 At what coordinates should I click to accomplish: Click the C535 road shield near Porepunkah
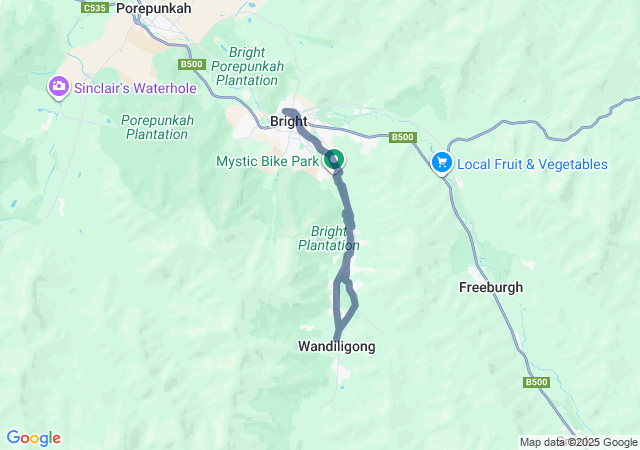[95, 8]
